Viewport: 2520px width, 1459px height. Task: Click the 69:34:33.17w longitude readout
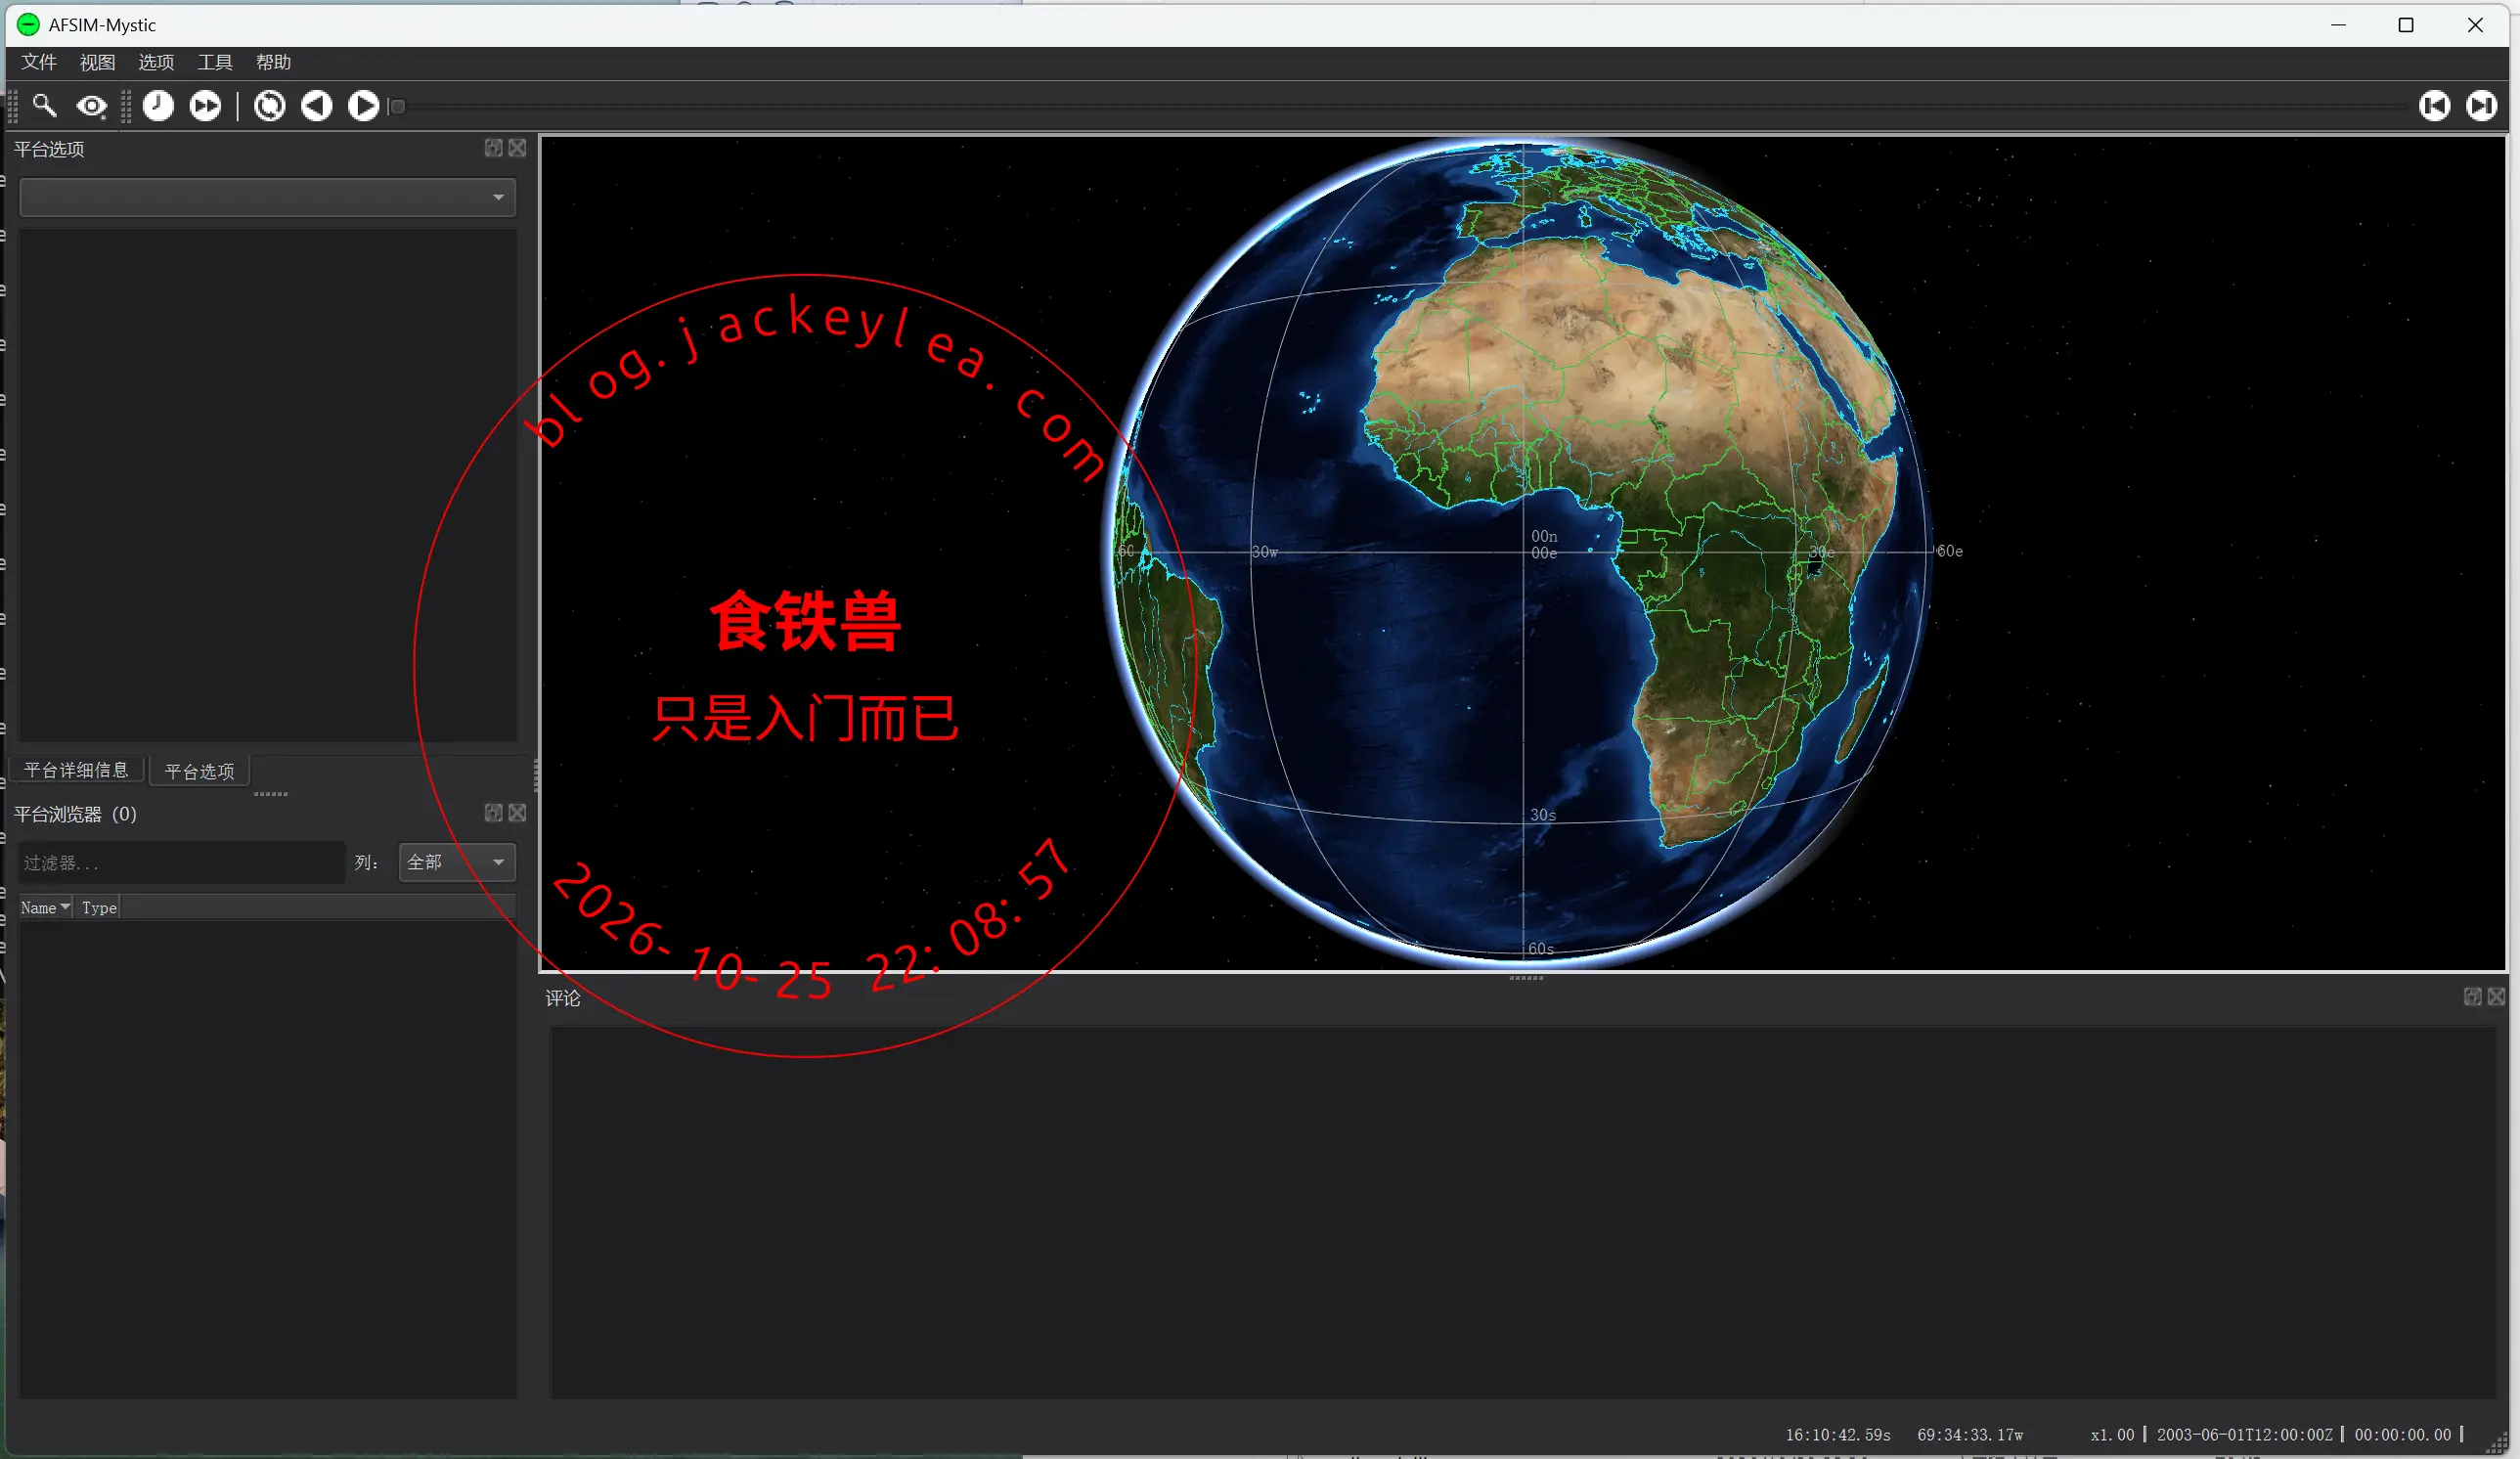[1970, 1435]
